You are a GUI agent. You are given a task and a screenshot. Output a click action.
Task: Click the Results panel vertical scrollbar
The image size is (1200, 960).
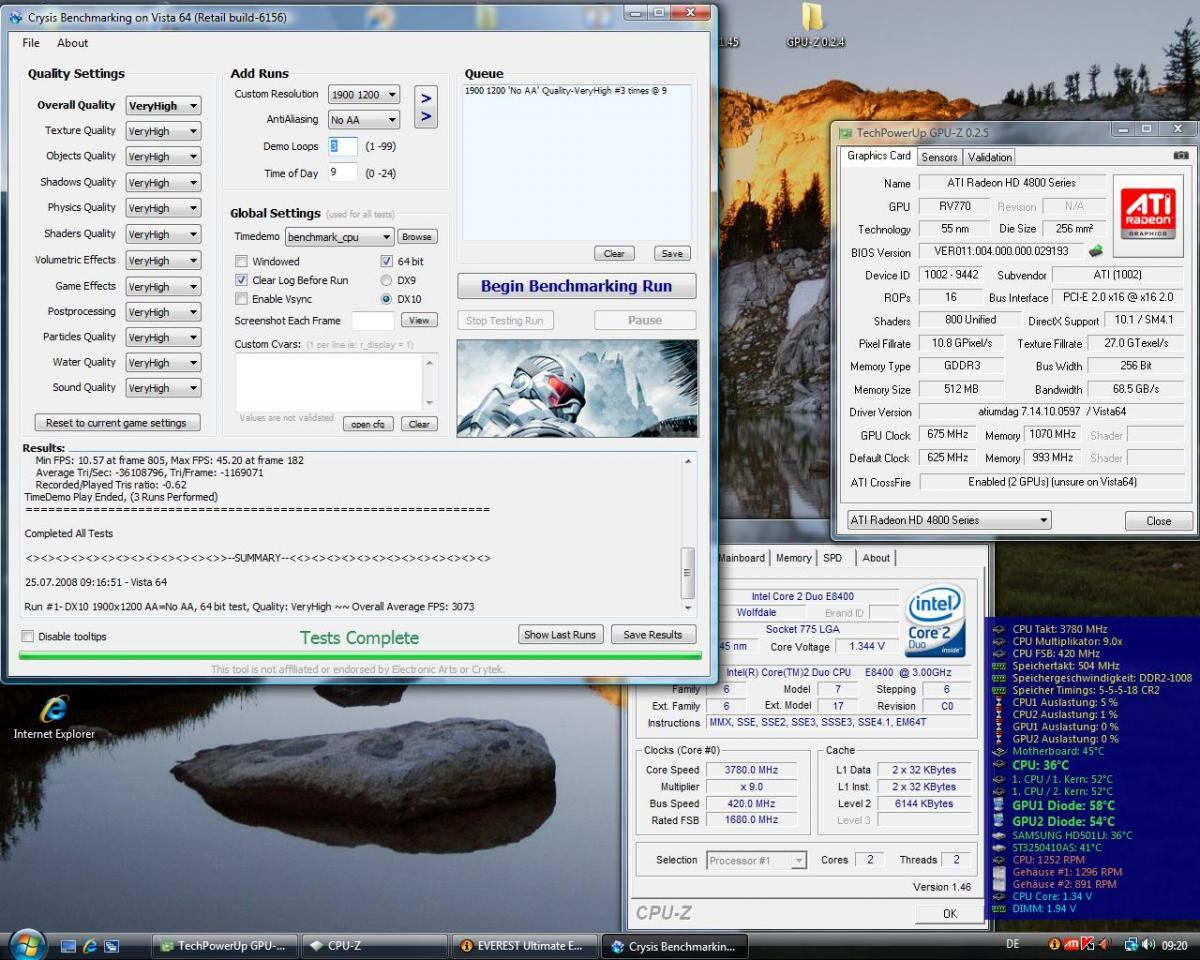687,533
